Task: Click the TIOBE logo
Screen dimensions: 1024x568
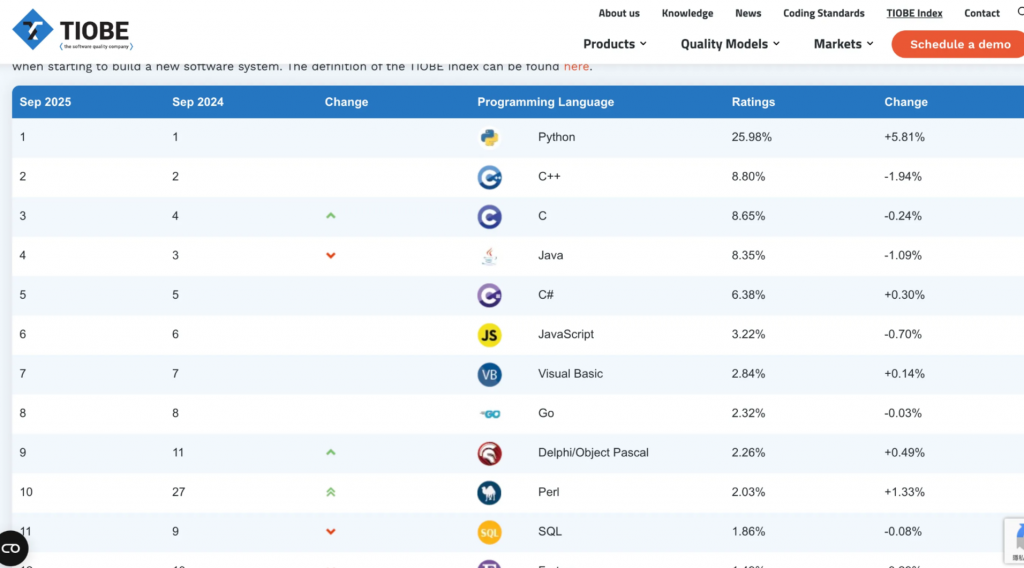Action: pos(72,30)
